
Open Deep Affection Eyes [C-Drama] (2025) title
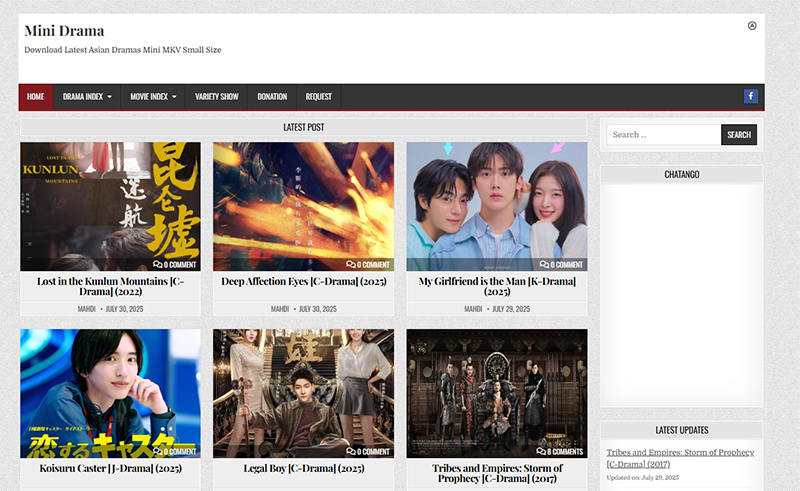(x=304, y=281)
